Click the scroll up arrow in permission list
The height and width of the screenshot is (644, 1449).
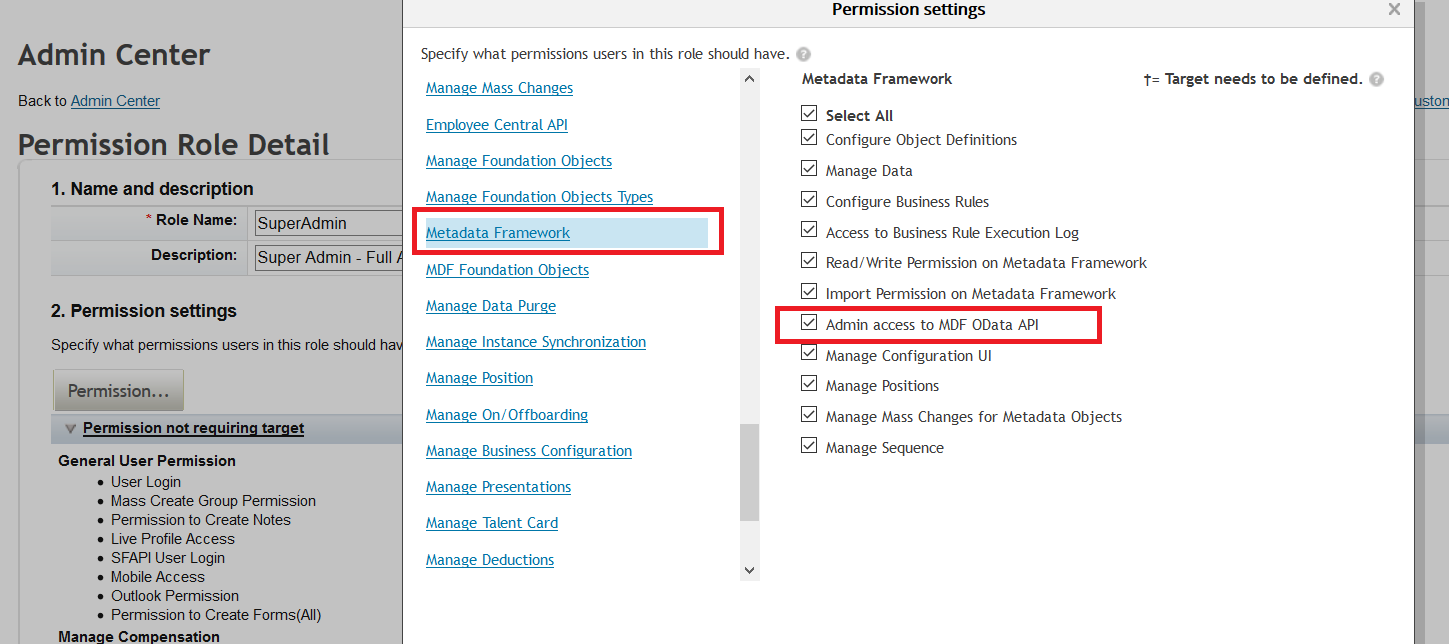(749, 79)
